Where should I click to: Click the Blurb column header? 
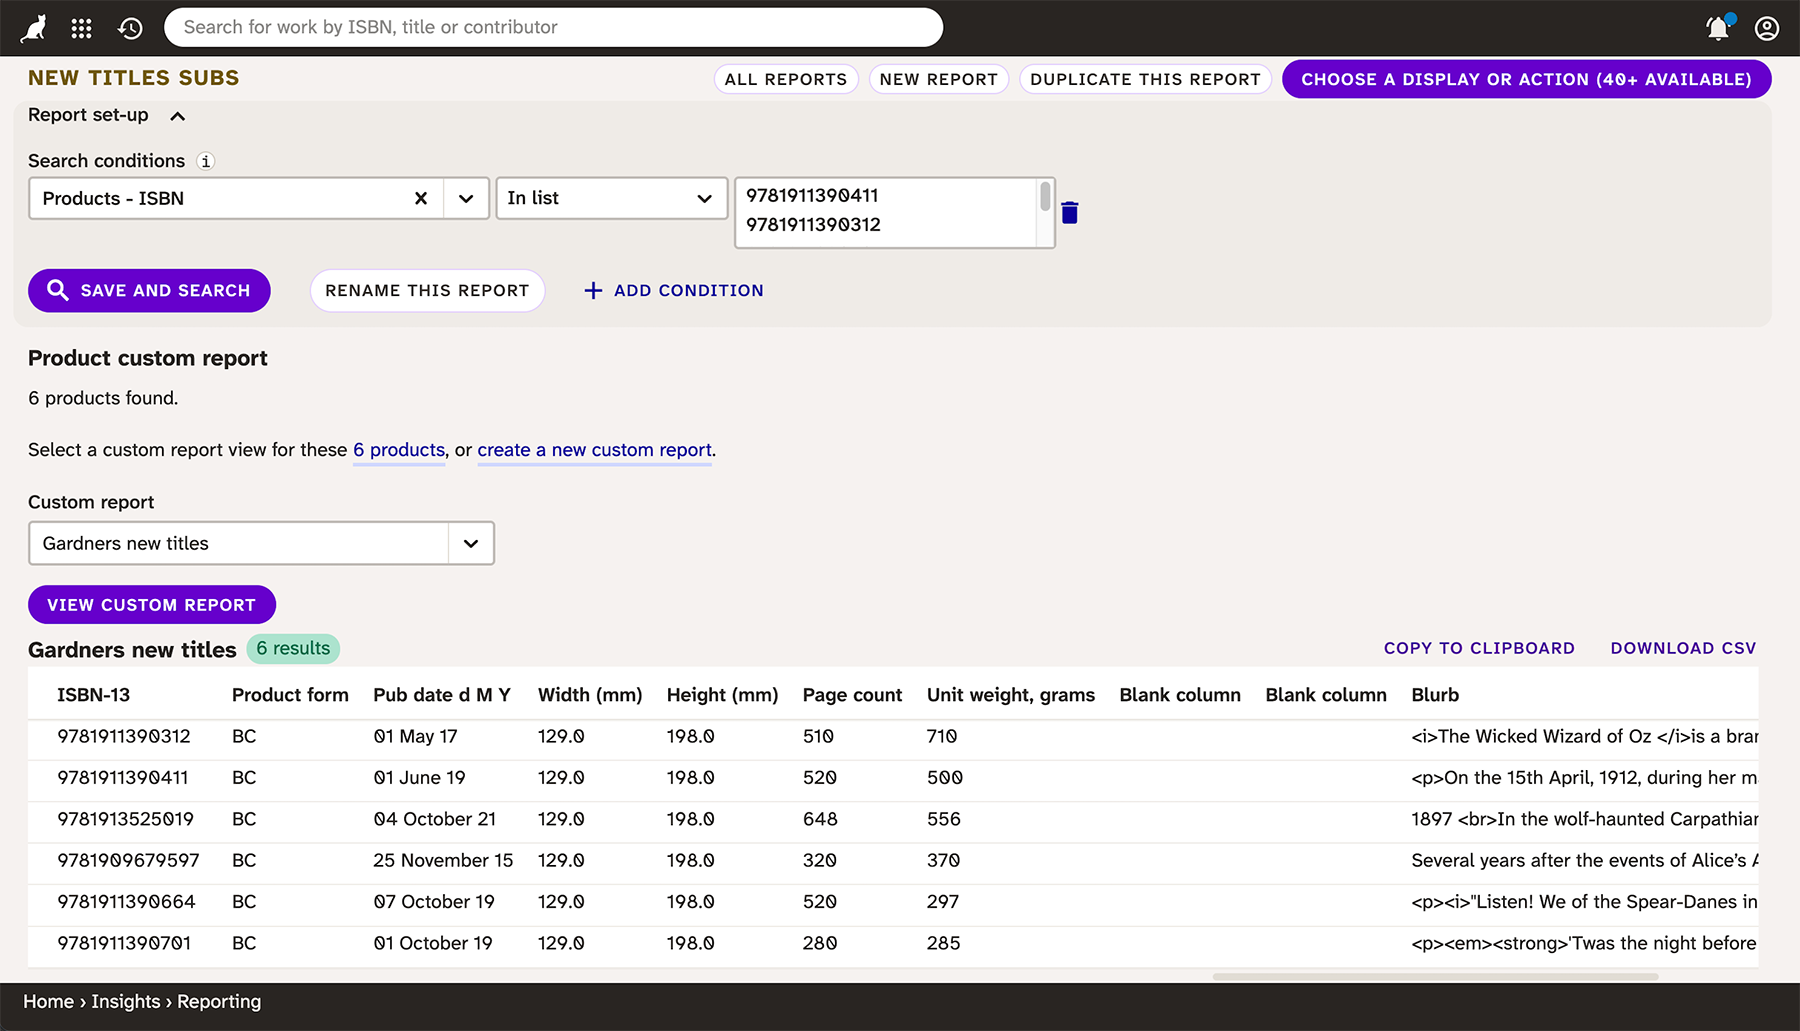1435,695
